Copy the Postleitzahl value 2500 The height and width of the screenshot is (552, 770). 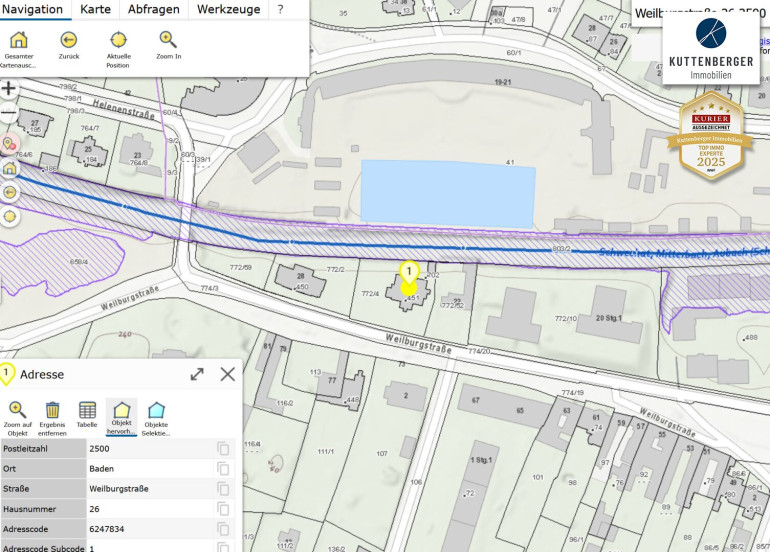tap(223, 449)
